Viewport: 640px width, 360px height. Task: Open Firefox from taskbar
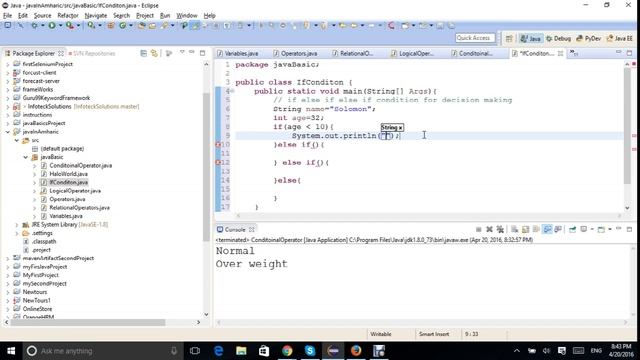click(356, 351)
